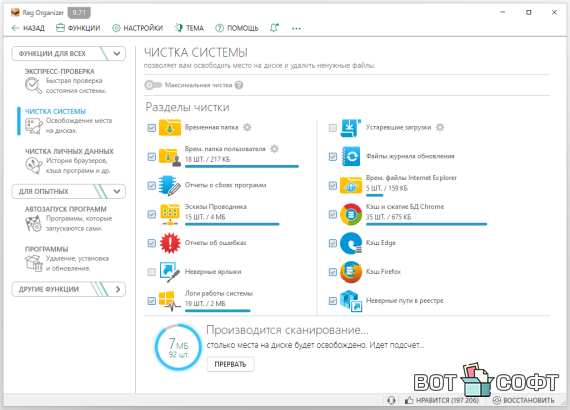Screen dimensions: 570x410
Task: Check the Неверные ярлыки checkbox
Action: [x=152, y=272]
